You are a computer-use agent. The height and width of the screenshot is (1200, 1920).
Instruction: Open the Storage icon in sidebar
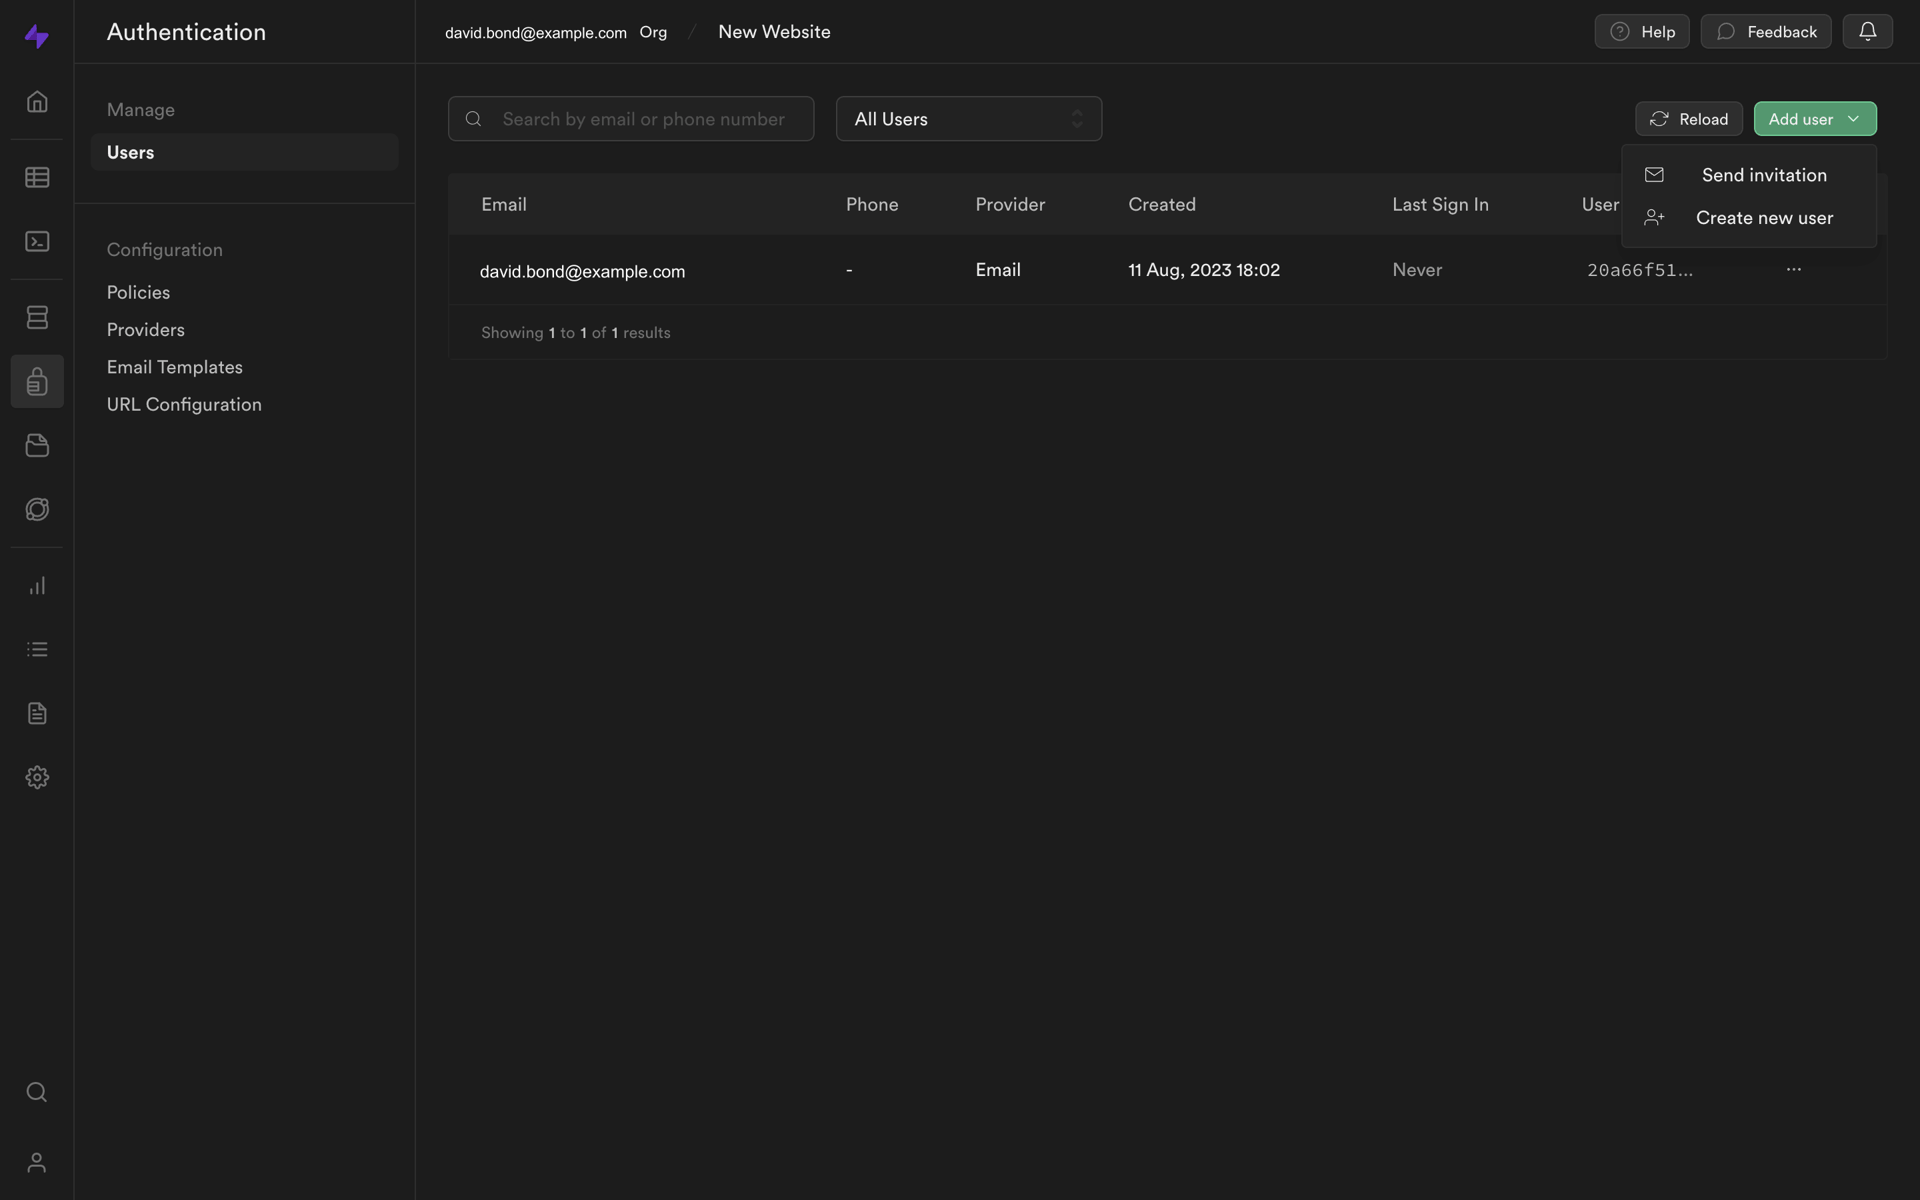pos(37,445)
